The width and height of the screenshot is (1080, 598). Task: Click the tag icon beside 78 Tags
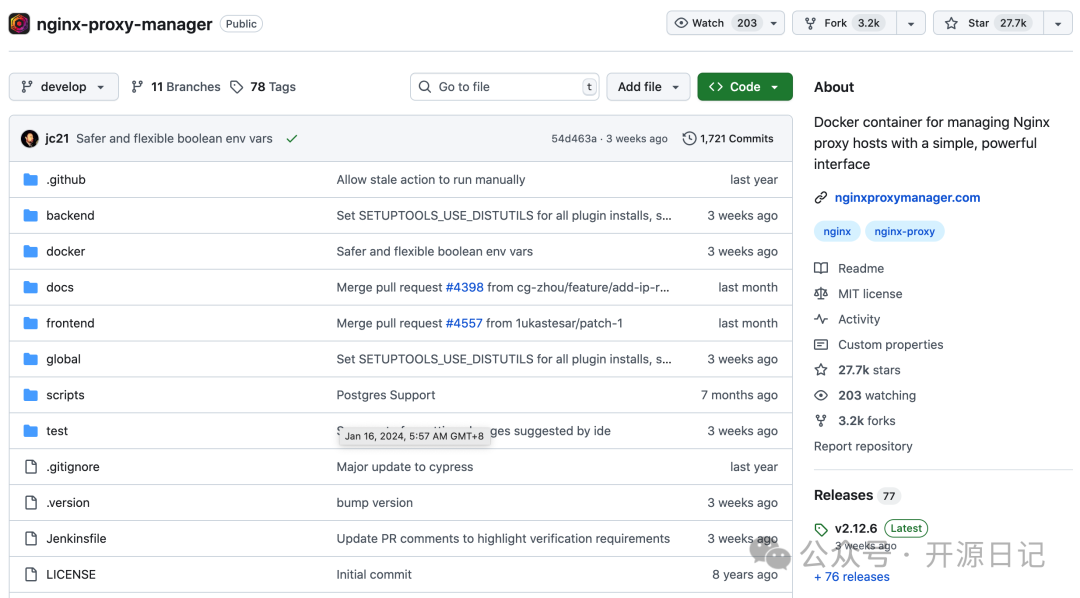click(237, 87)
